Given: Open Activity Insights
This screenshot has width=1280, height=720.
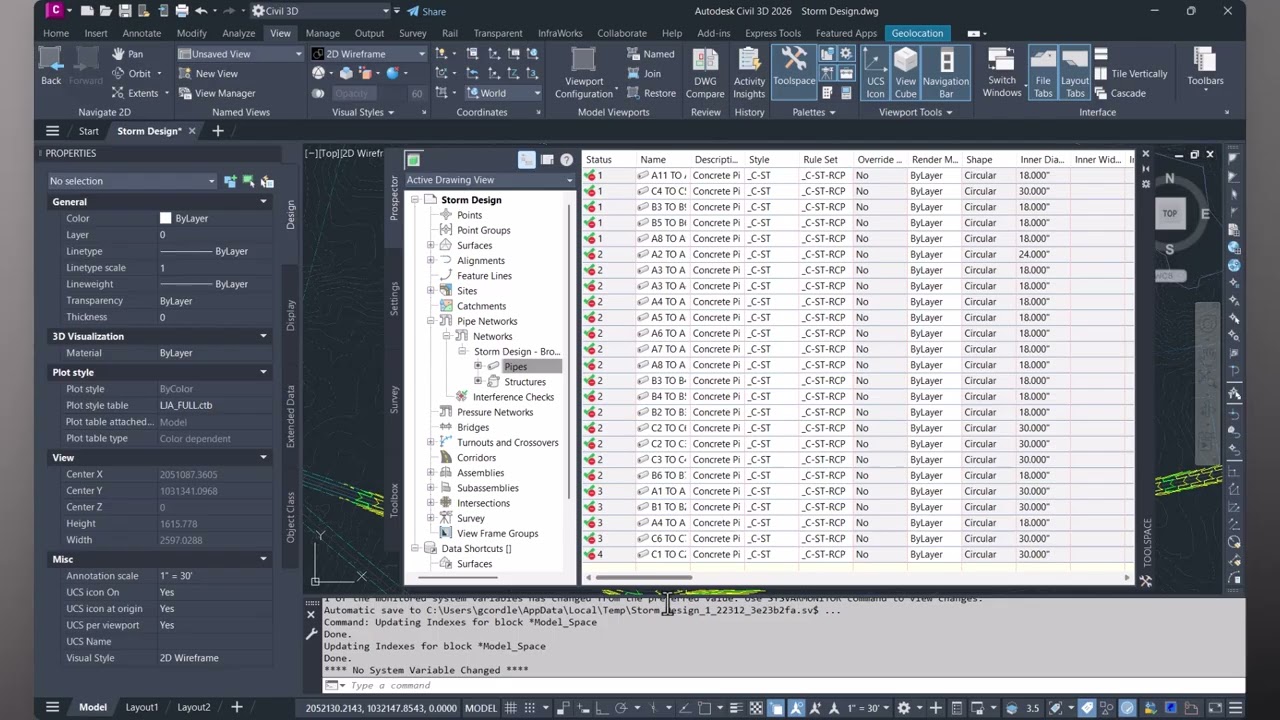Looking at the screenshot, I should click(749, 73).
